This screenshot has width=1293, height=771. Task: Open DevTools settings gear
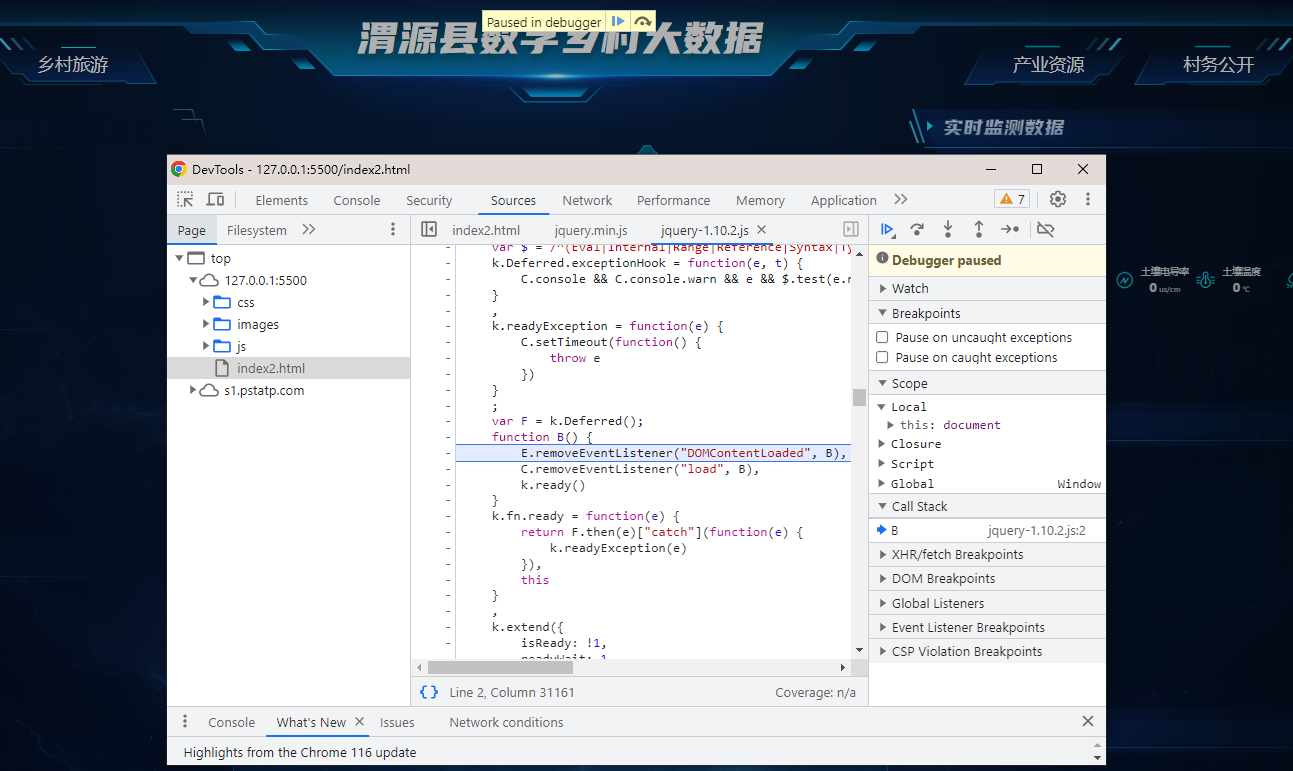click(x=1058, y=199)
